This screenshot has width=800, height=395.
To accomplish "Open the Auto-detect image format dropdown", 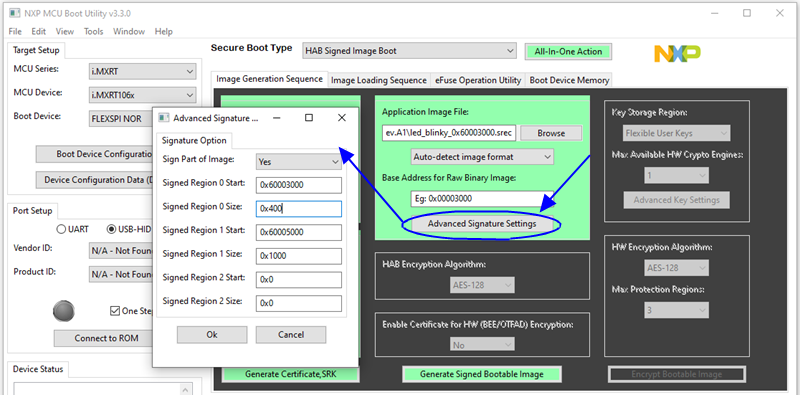I will click(482, 157).
